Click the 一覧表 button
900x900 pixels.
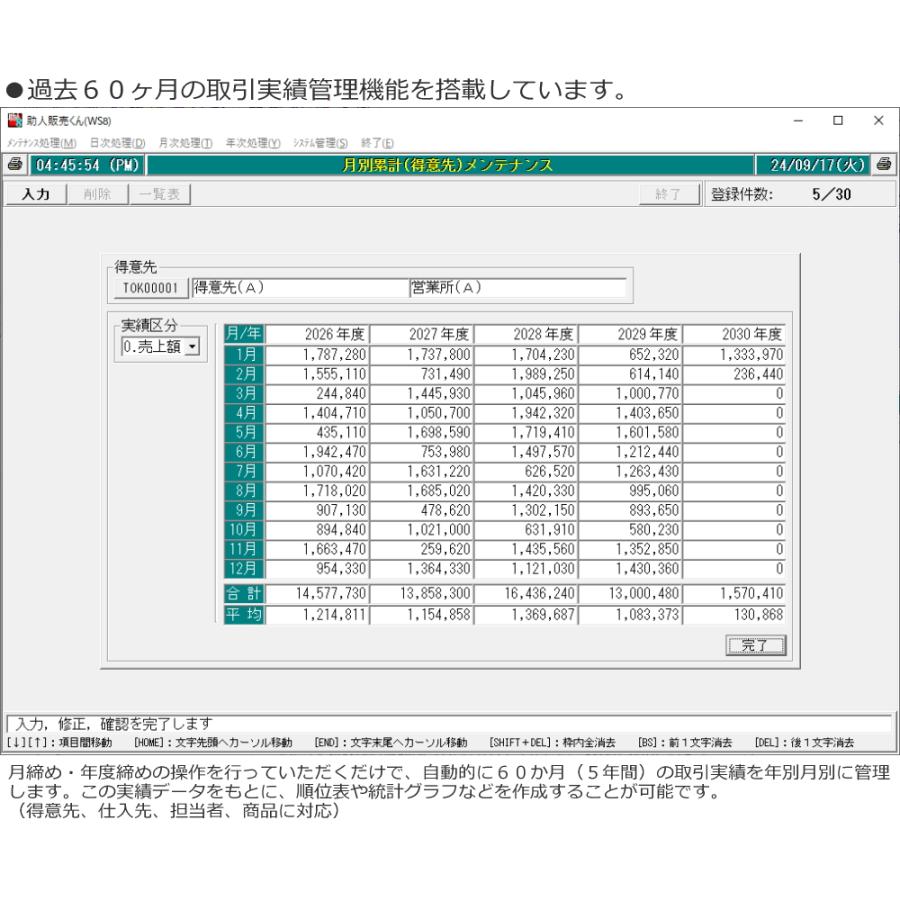(x=160, y=194)
